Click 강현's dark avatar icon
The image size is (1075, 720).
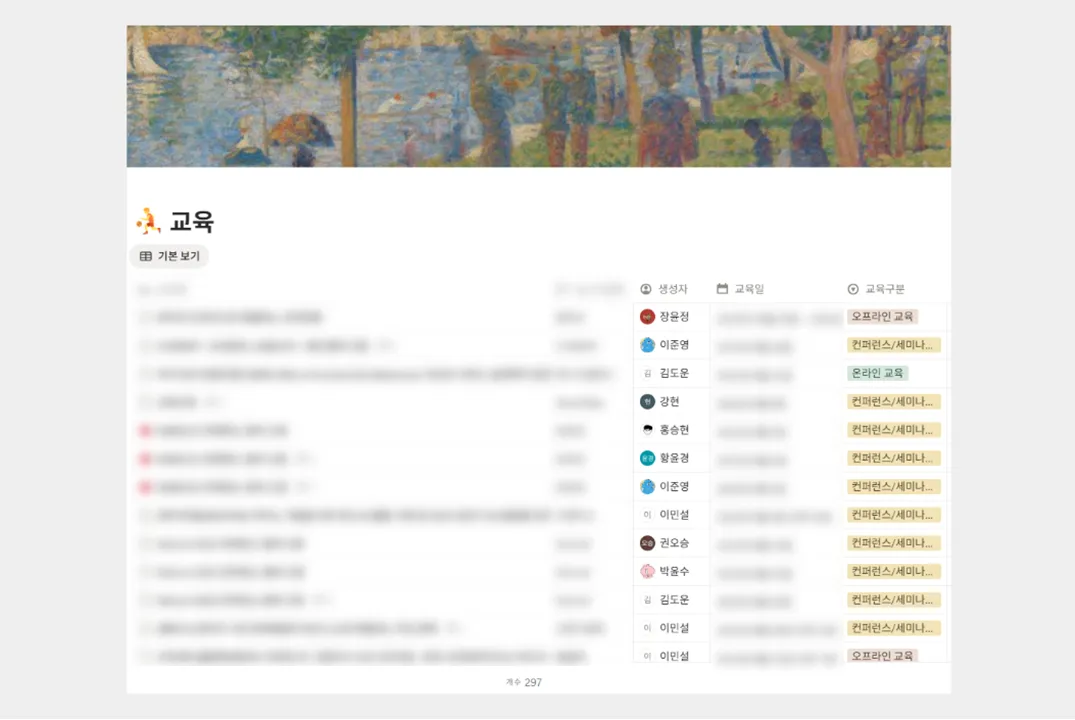(647, 402)
